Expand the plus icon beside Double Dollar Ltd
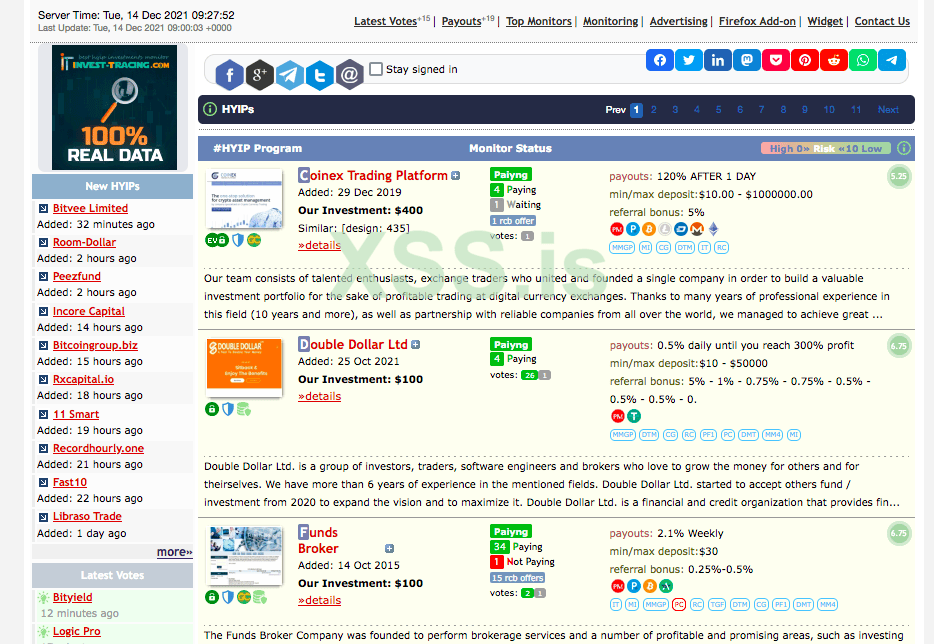The width and height of the screenshot is (934, 644). [416, 344]
